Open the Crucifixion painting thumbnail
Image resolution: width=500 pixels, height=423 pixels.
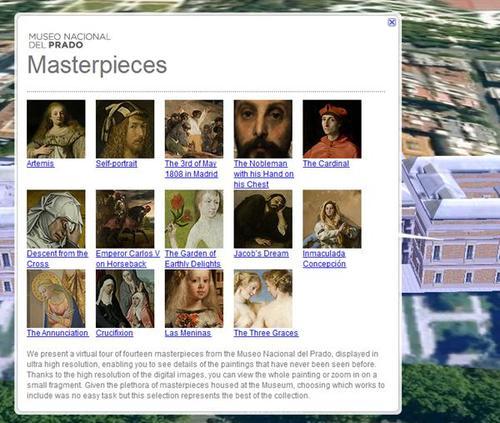click(x=125, y=299)
